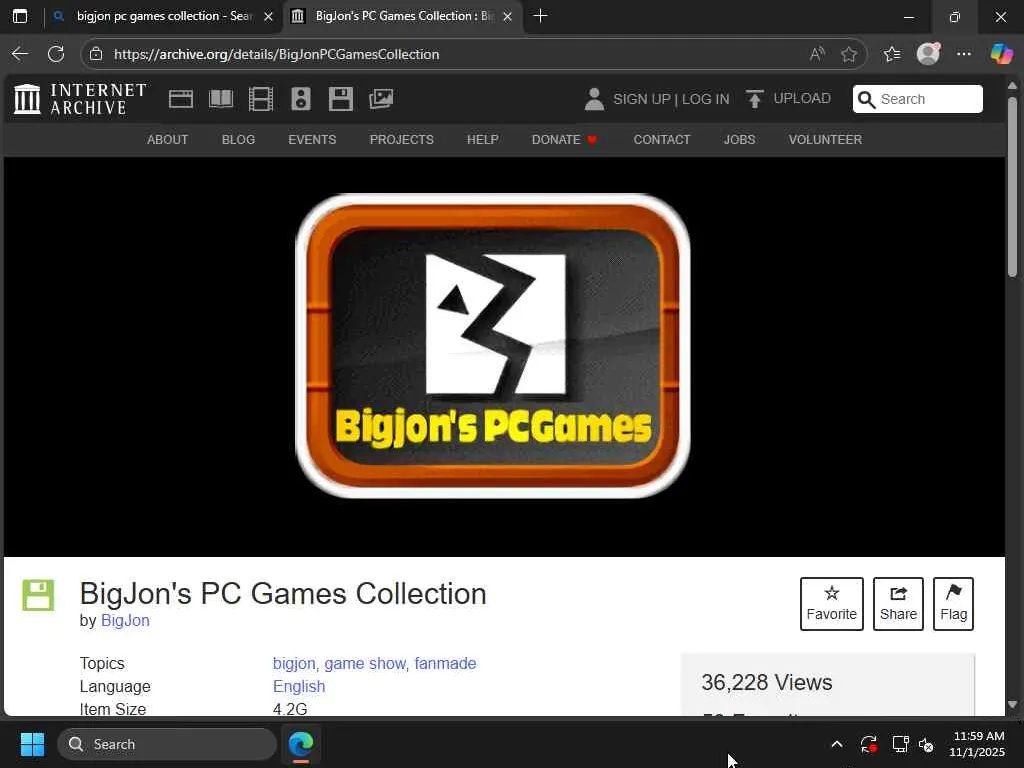1024x768 pixels.
Task: Open the Edge Settings and more menu
Action: tap(964, 54)
